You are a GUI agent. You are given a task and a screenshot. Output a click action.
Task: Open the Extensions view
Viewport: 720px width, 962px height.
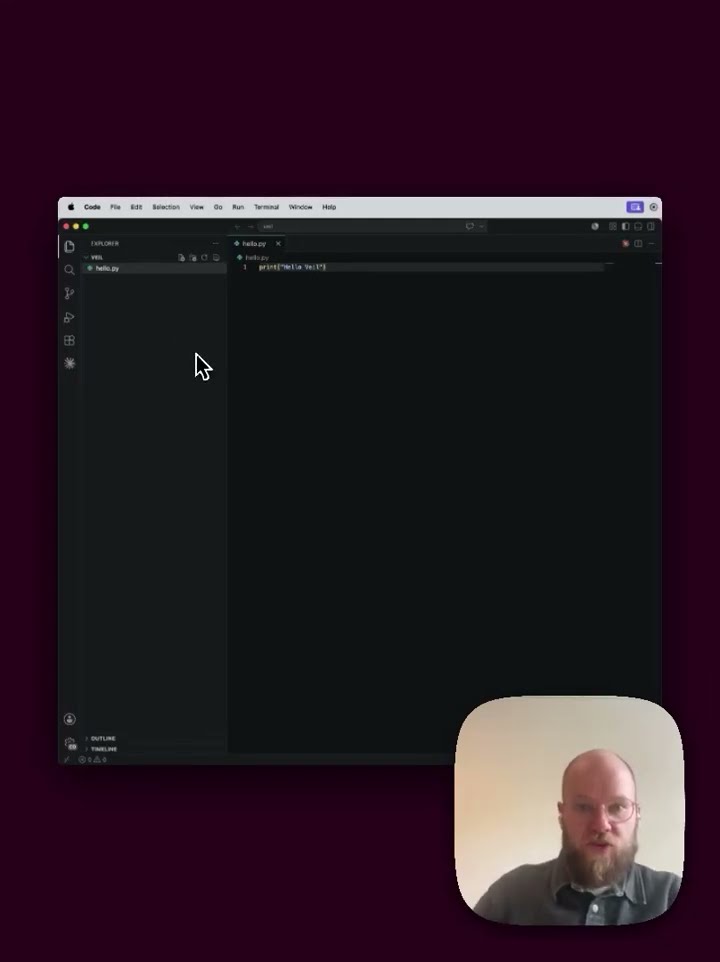69,341
